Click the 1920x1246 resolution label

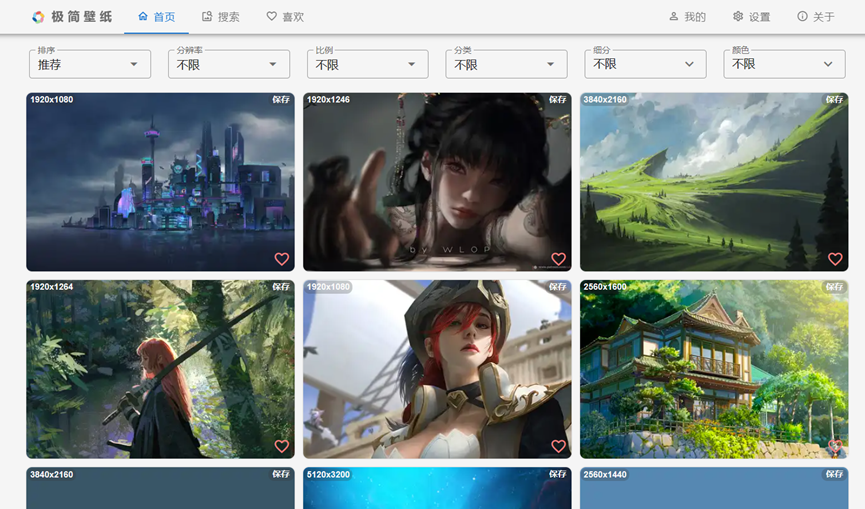[328, 100]
